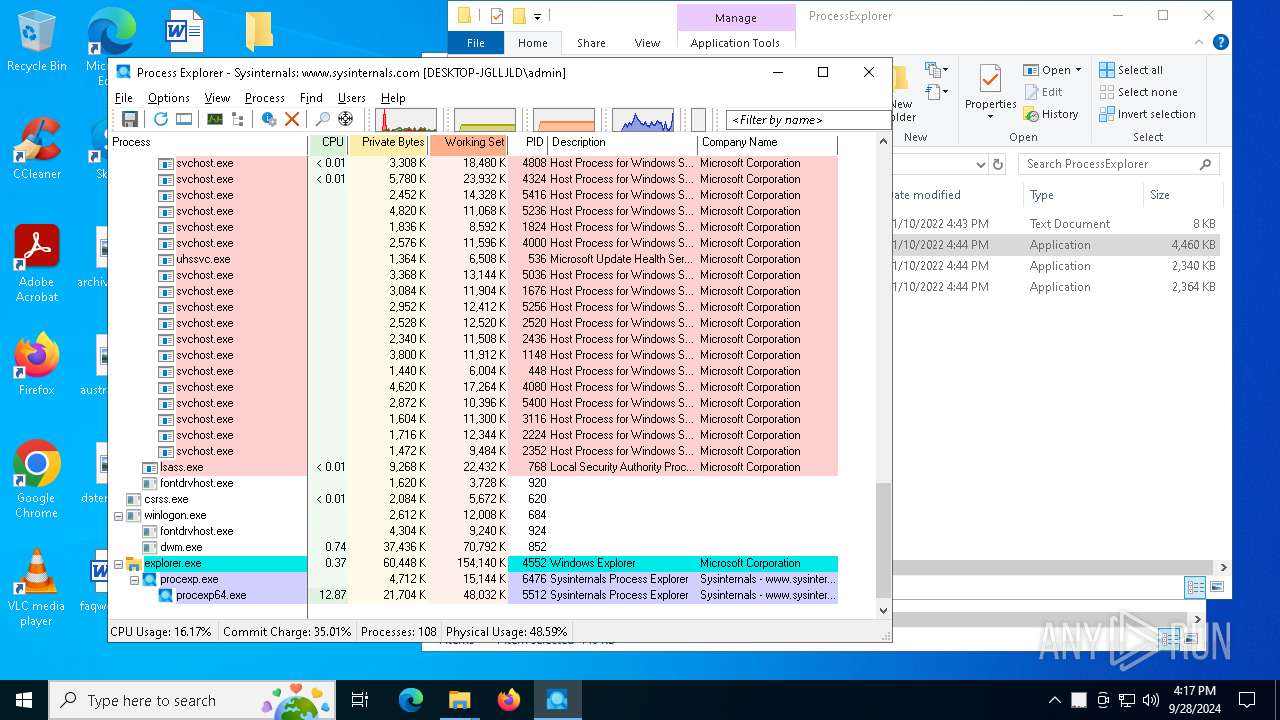The width and height of the screenshot is (1280, 720).
Task: Click the Properties button in Explorer ribbon
Action: click(x=990, y=92)
